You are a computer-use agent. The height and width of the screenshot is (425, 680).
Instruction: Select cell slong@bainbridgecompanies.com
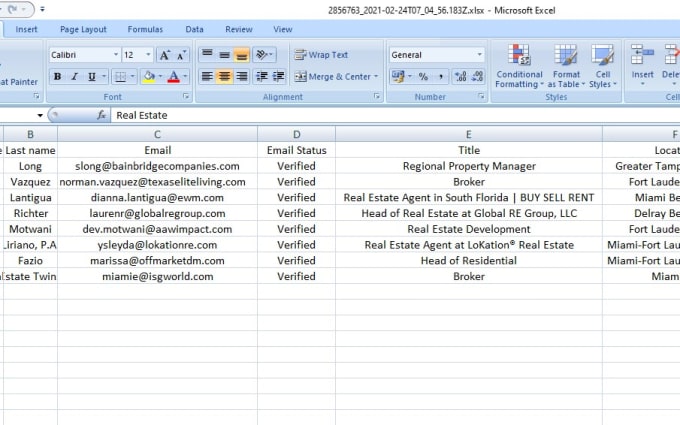(157, 166)
